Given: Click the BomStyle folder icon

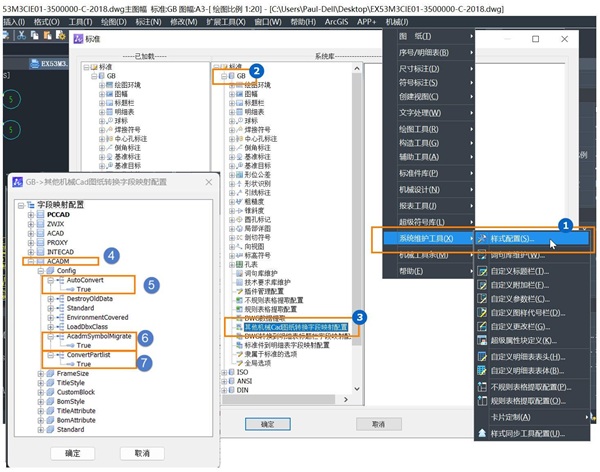Looking at the screenshot, I should pyautogui.click(x=50, y=401).
